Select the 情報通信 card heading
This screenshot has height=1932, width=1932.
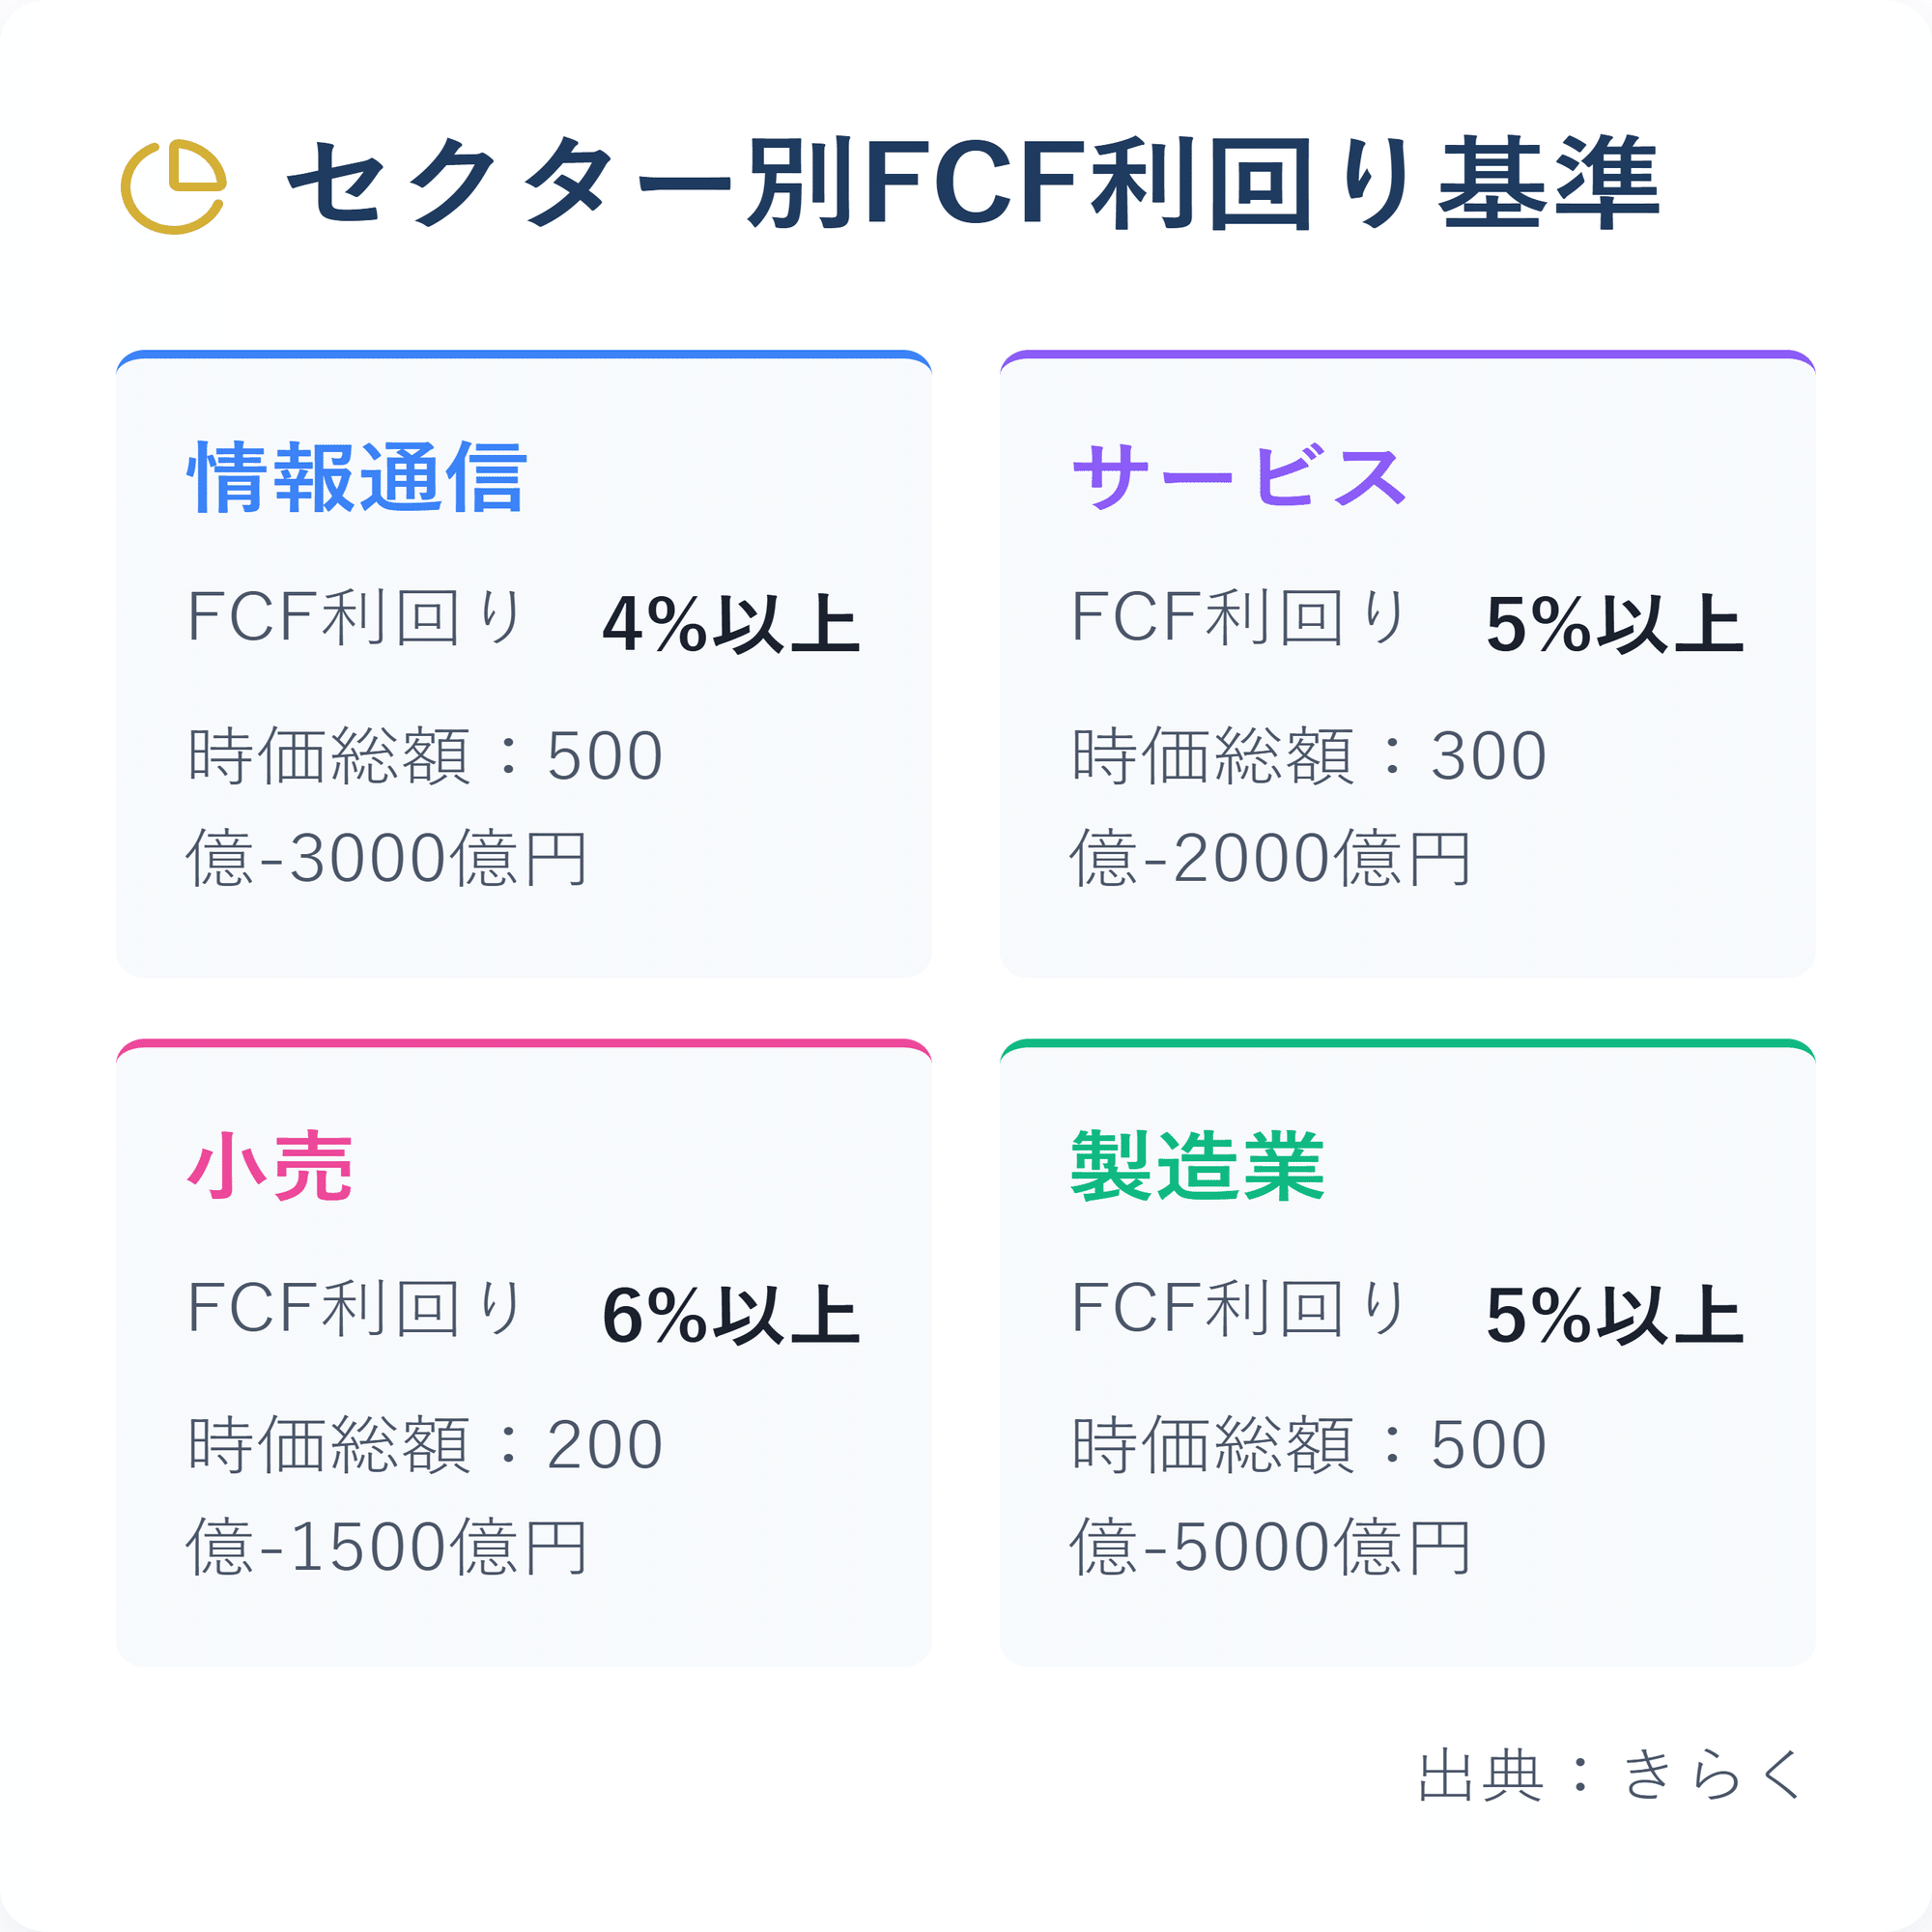pos(357,478)
